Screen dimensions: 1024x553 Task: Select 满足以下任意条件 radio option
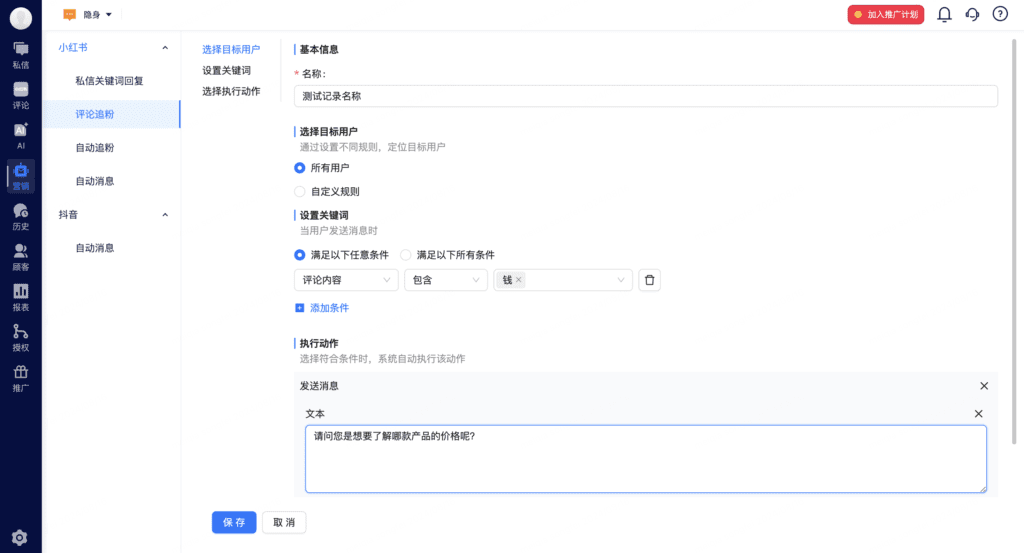[x=300, y=255]
